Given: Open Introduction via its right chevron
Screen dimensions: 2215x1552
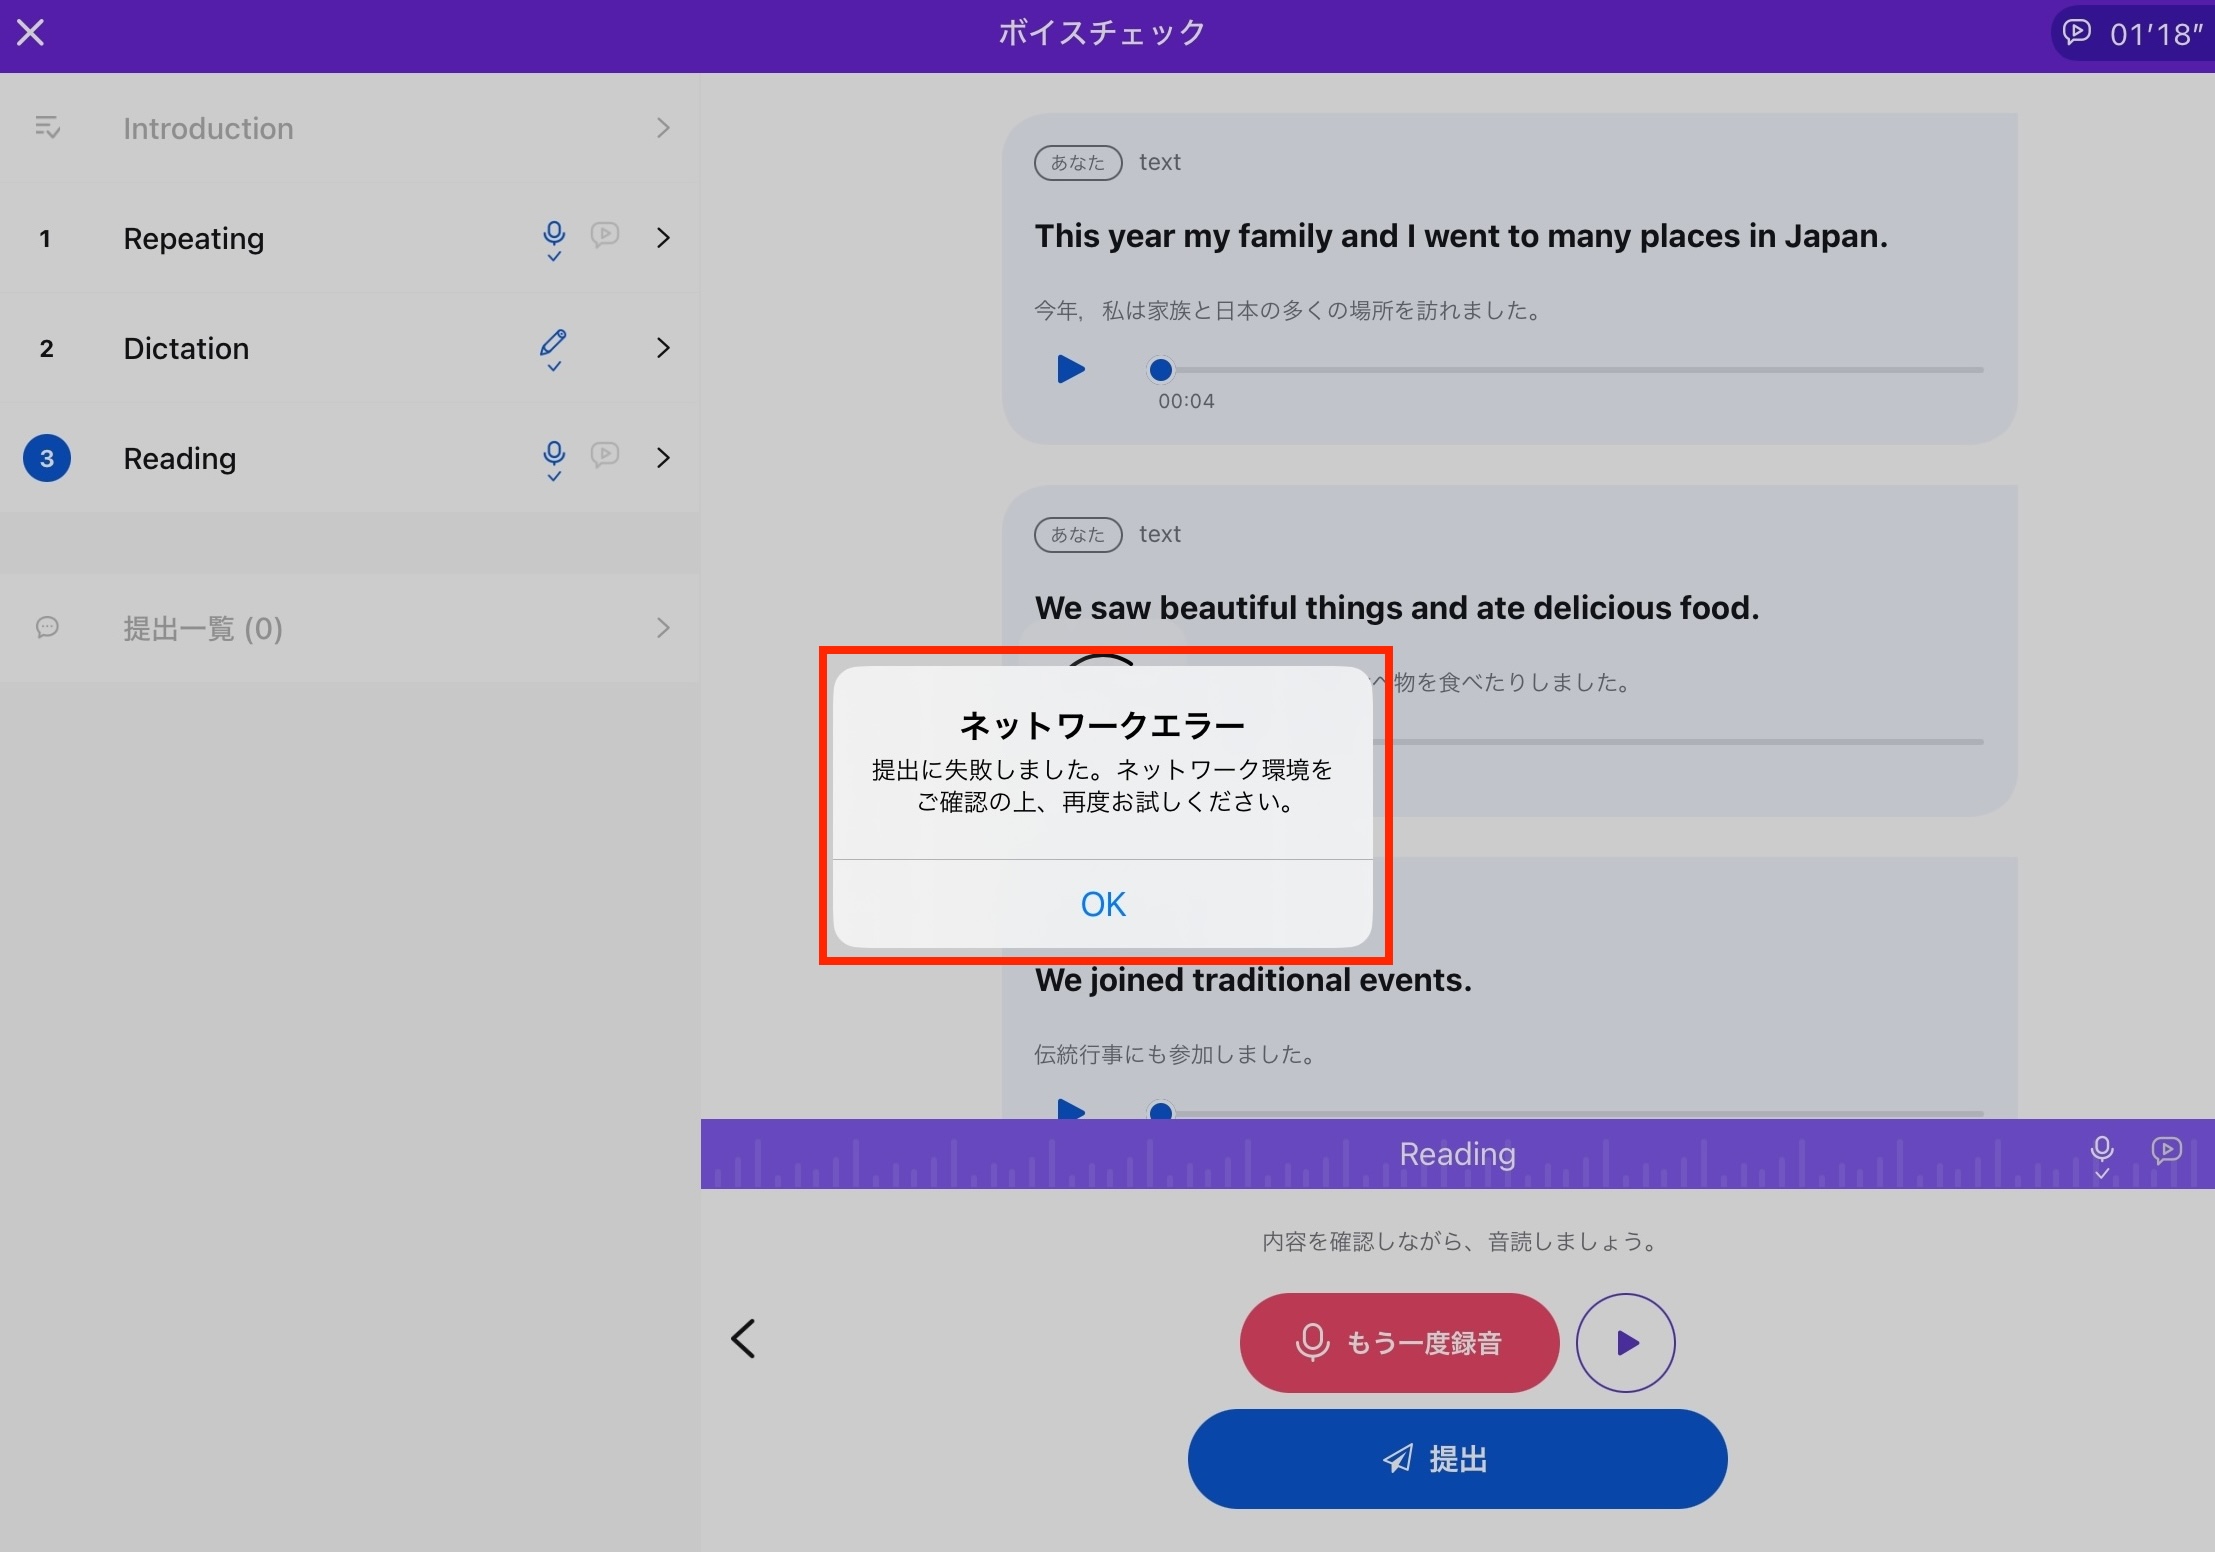Looking at the screenshot, I should coord(664,128).
